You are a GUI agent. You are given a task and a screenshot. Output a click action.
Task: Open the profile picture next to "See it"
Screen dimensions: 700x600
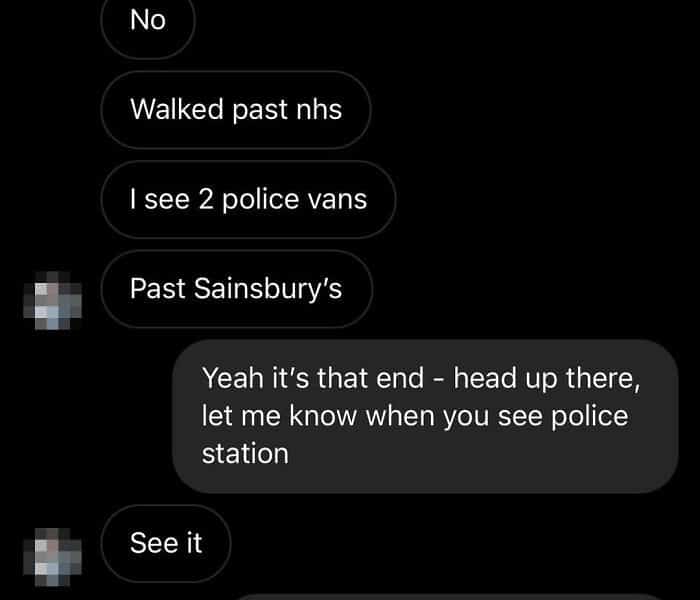click(x=53, y=557)
